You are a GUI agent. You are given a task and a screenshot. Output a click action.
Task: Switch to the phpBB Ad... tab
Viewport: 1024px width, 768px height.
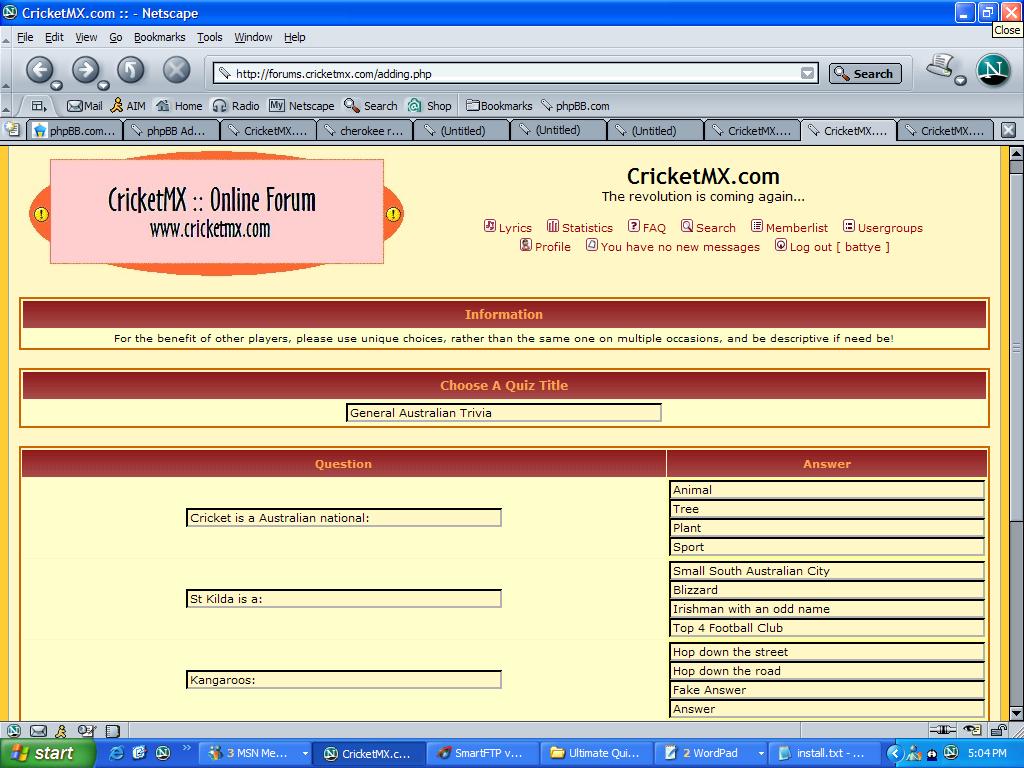click(171, 131)
